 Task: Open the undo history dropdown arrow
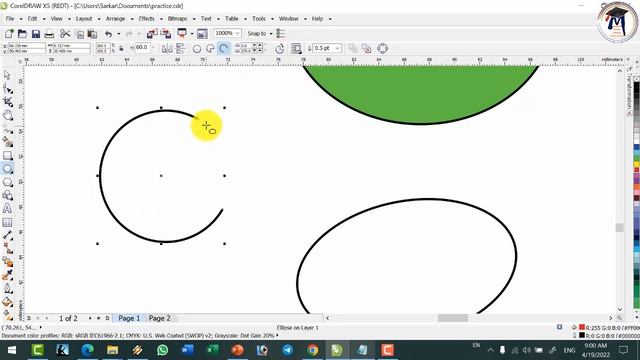click(x=119, y=34)
